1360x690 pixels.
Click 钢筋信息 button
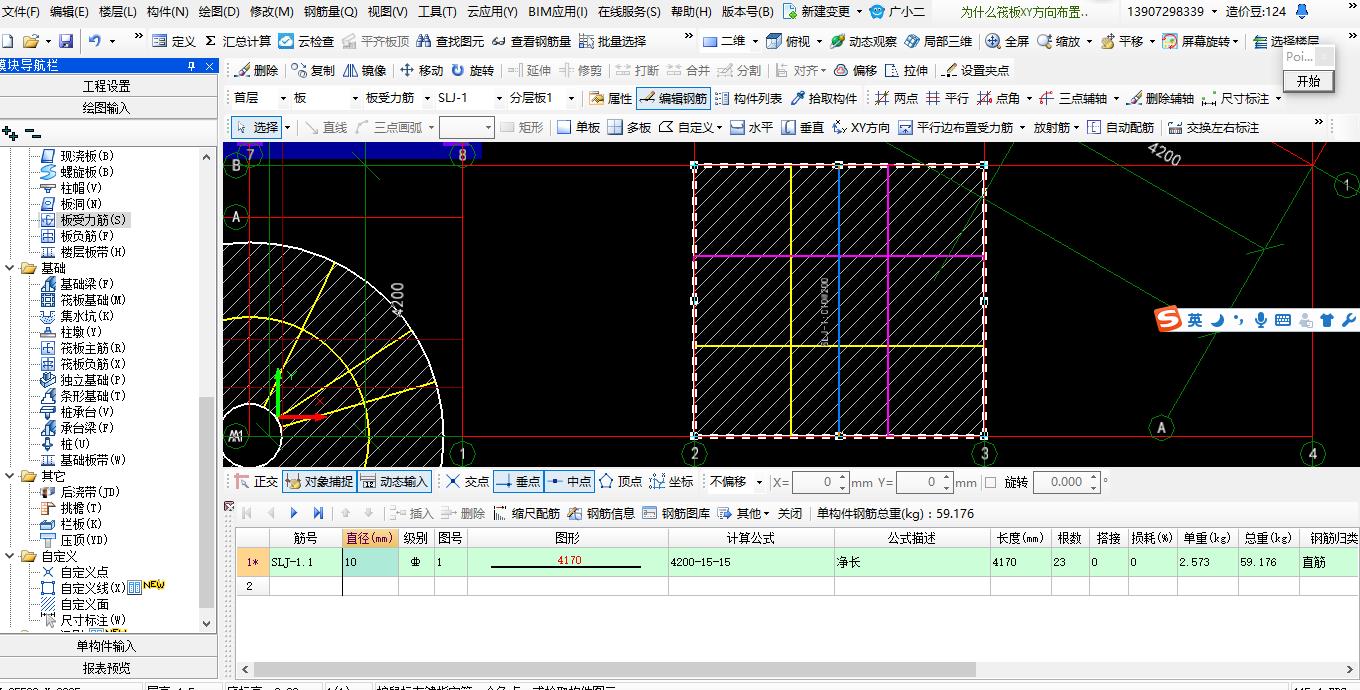[601, 513]
